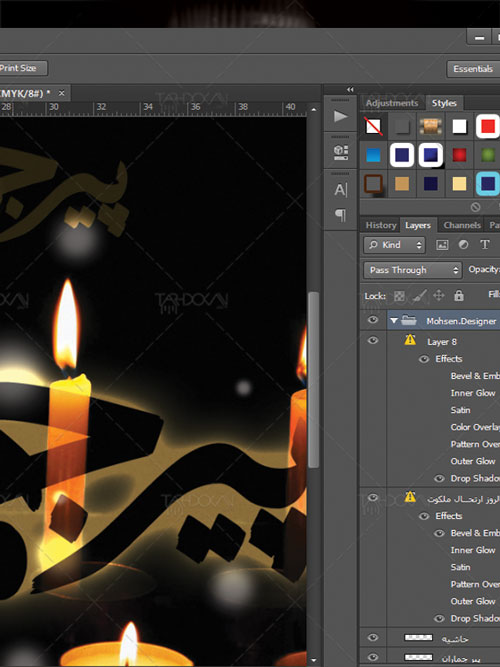The width and height of the screenshot is (500, 667).
Task: Hide the روز ارتحال ملکوت text layer
Action: click(373, 498)
